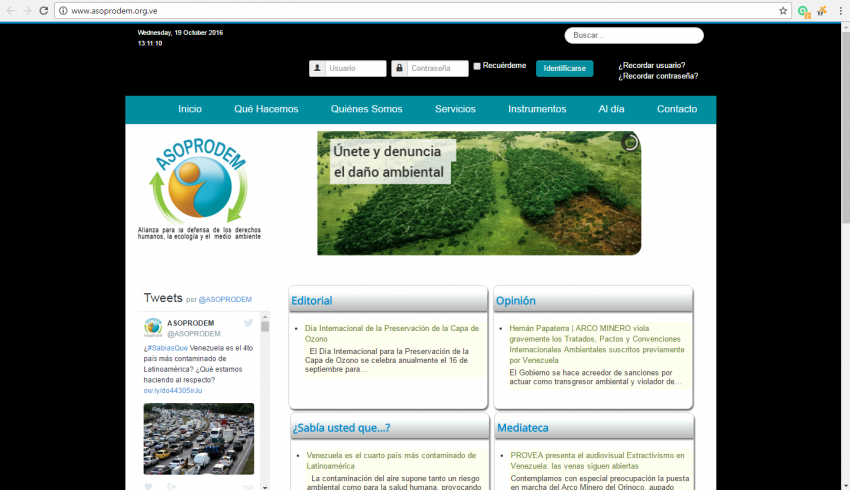
Task: Click the ASOPRODEM name in tweet
Action: click(190, 323)
